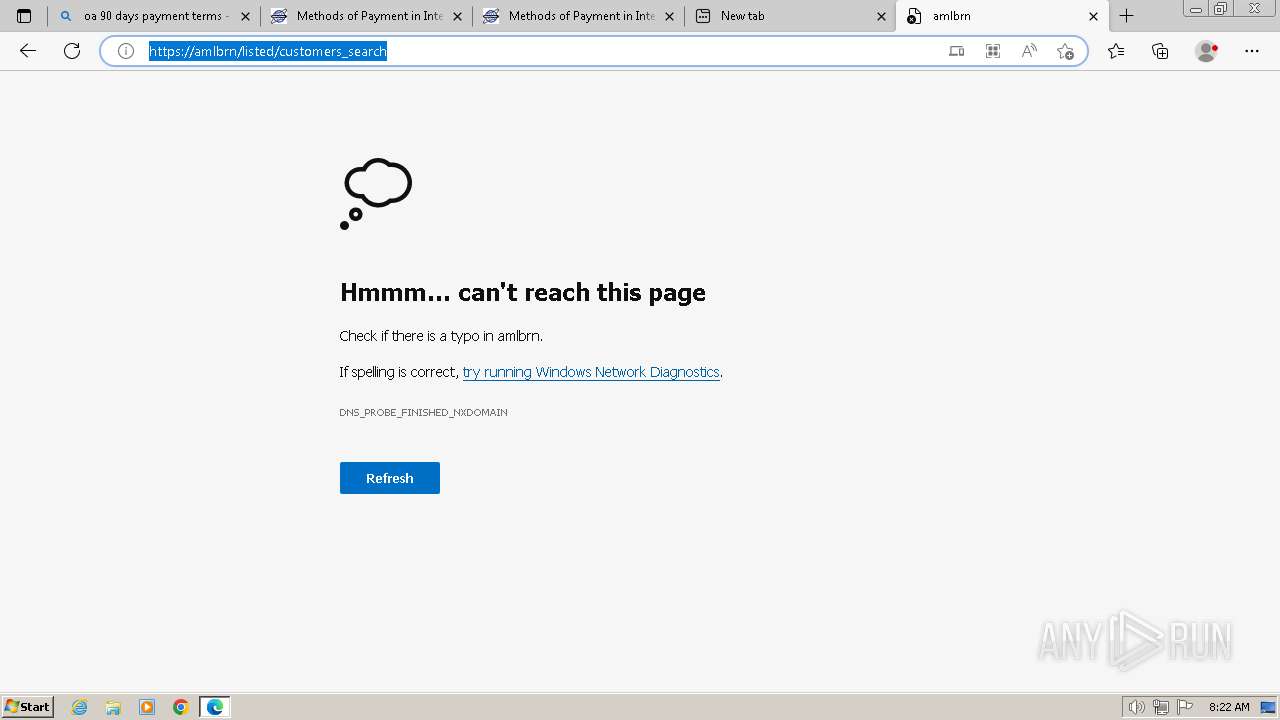
Task: Click the 8:22 AM clock
Action: [1229, 707]
